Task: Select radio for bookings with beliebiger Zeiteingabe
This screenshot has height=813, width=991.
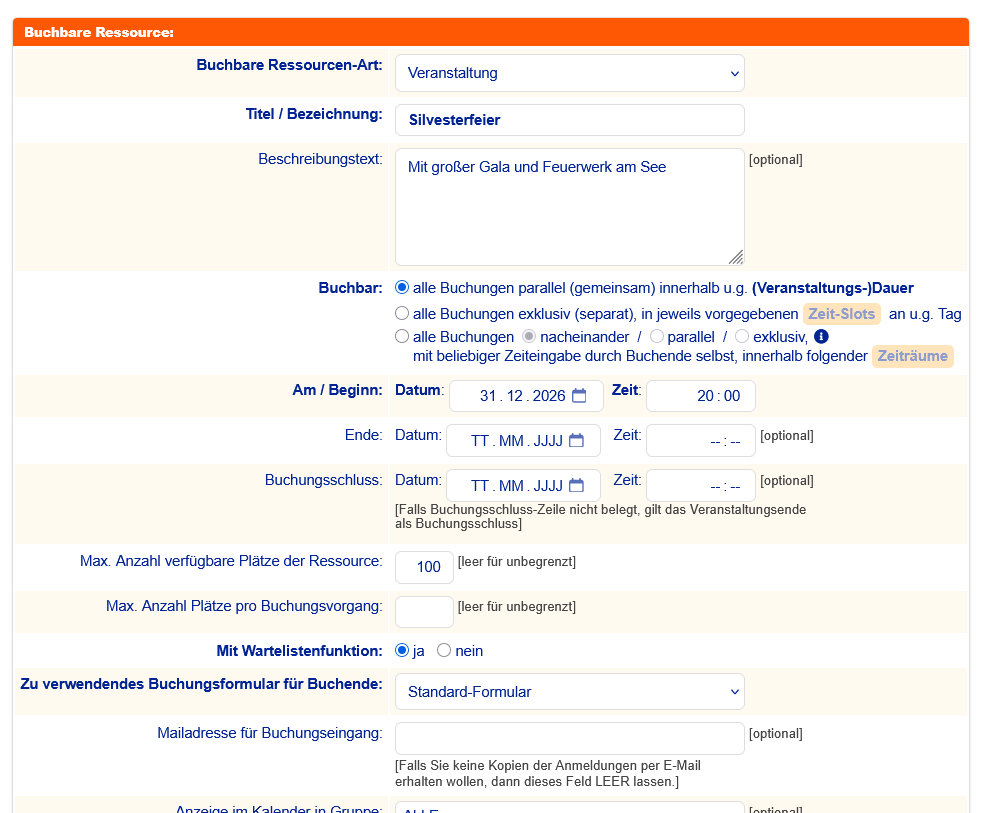Action: point(402,337)
